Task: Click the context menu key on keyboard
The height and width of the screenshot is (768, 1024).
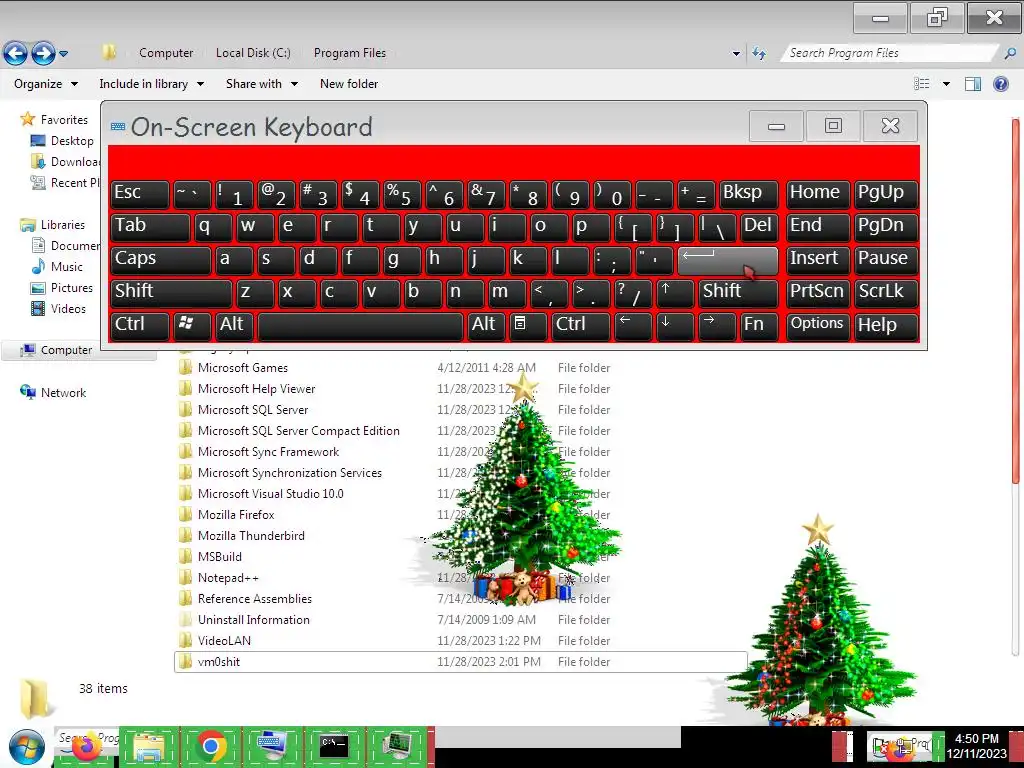Action: point(527,326)
